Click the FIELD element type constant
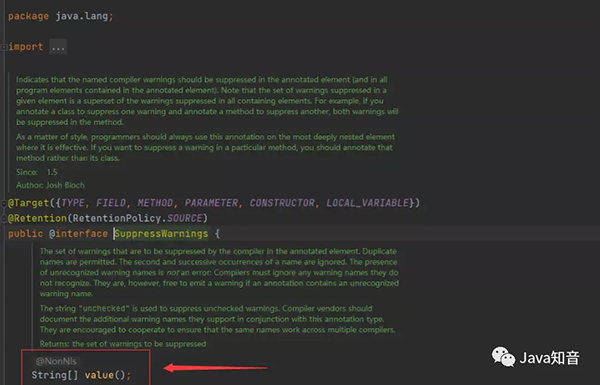 (111, 203)
